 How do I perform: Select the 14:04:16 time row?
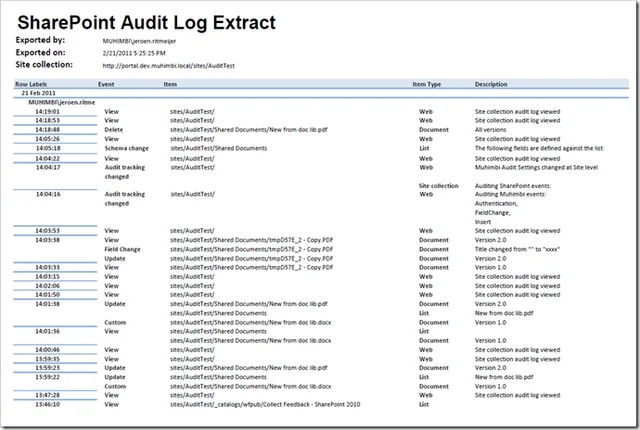(48, 194)
